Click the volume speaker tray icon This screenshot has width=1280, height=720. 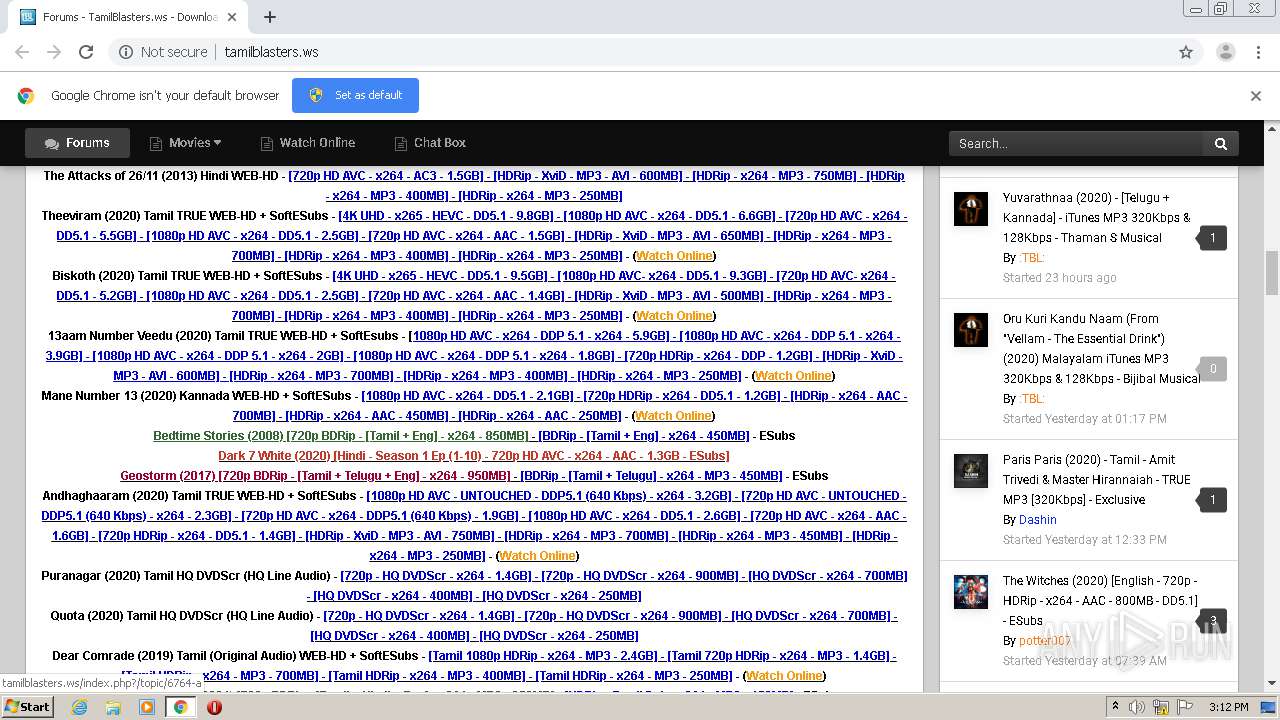click(x=1137, y=707)
